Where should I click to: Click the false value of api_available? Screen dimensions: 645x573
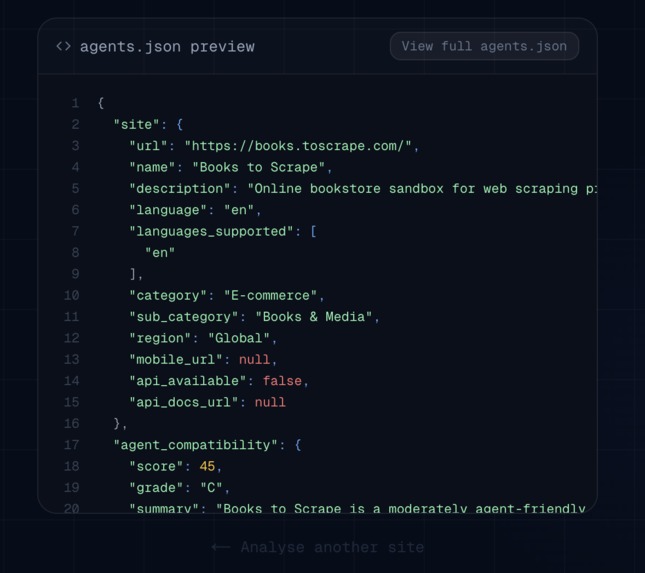click(282, 381)
